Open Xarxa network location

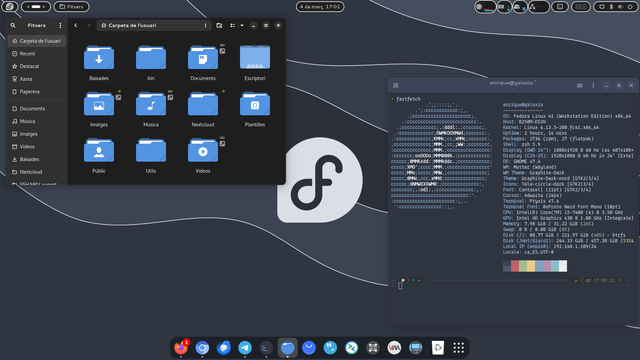tap(37, 79)
